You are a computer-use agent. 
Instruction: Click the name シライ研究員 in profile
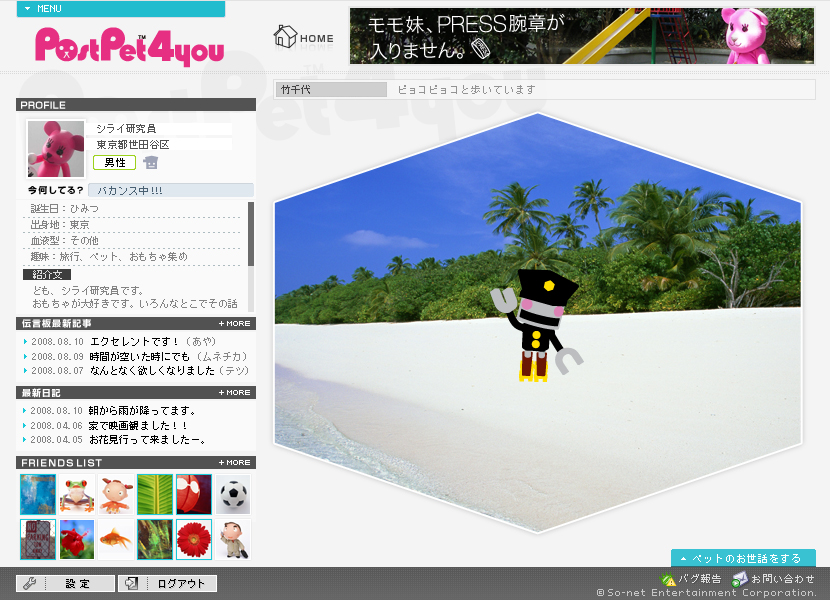(x=127, y=128)
